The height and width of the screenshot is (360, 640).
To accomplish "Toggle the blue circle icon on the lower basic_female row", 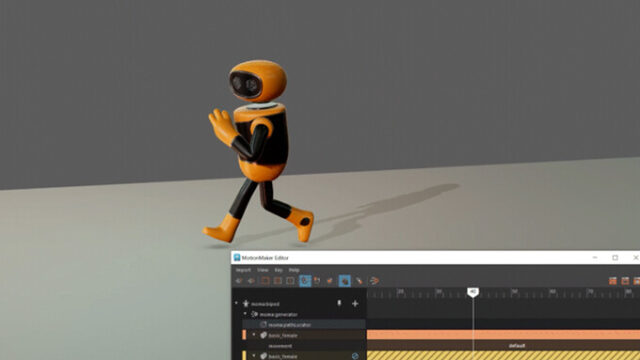I will click(x=355, y=356).
